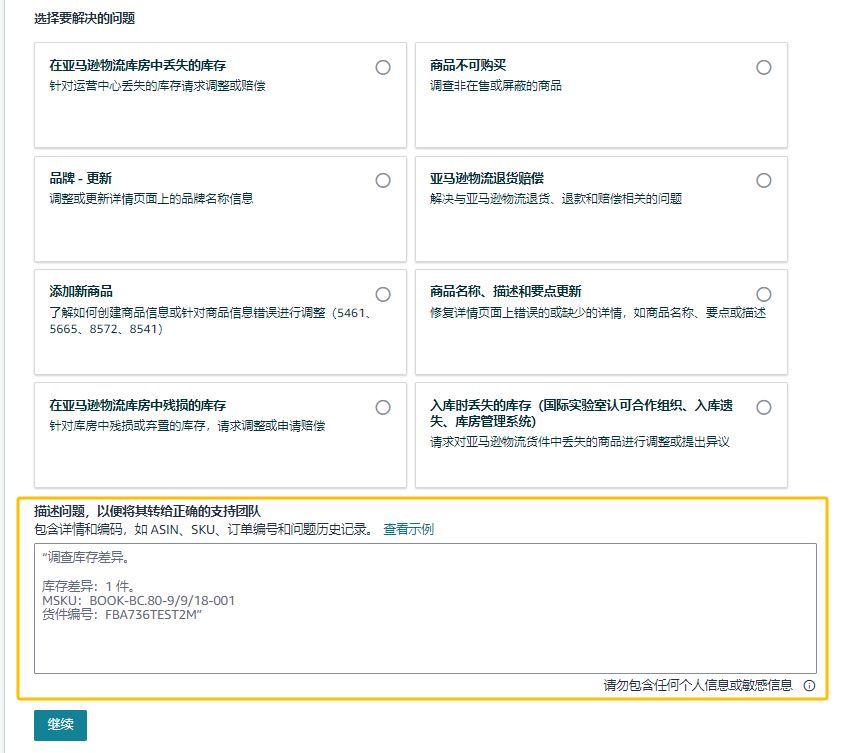The image size is (844, 753).
Task: Click the 在亚马逊物流库房中丢失的库存 card title
Action: pos(137,66)
